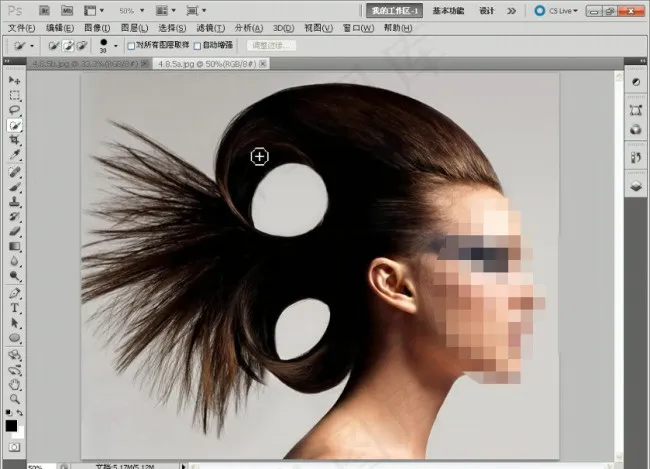
Task: Open 图像(I) menu
Action: point(97,28)
